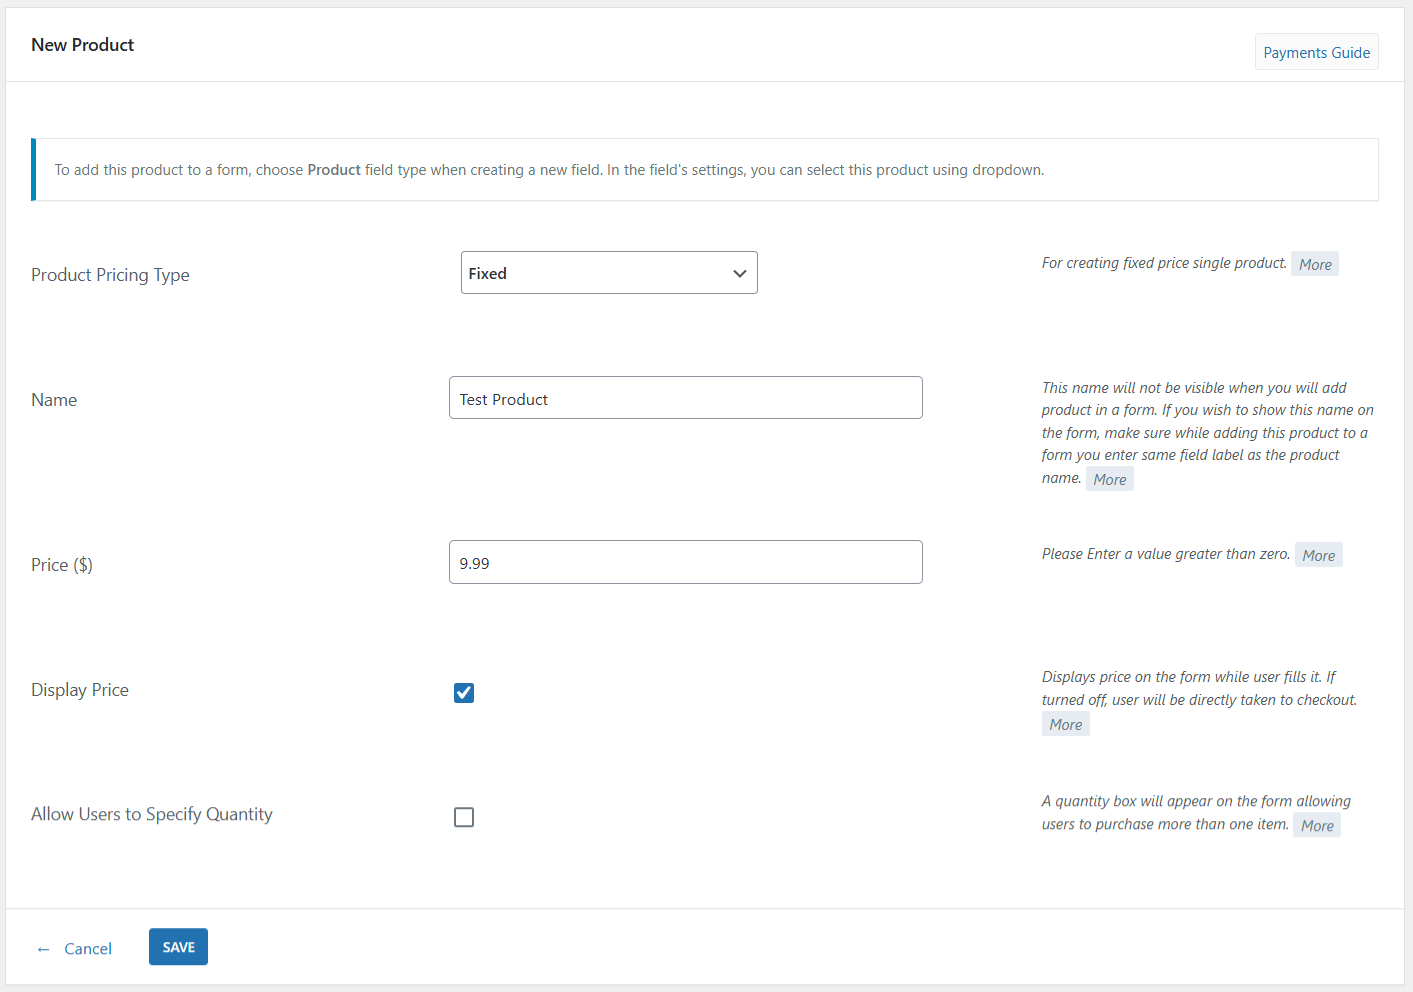Viewport: 1413px width, 992px height.
Task: Click the Name field label
Action: pyautogui.click(x=54, y=400)
